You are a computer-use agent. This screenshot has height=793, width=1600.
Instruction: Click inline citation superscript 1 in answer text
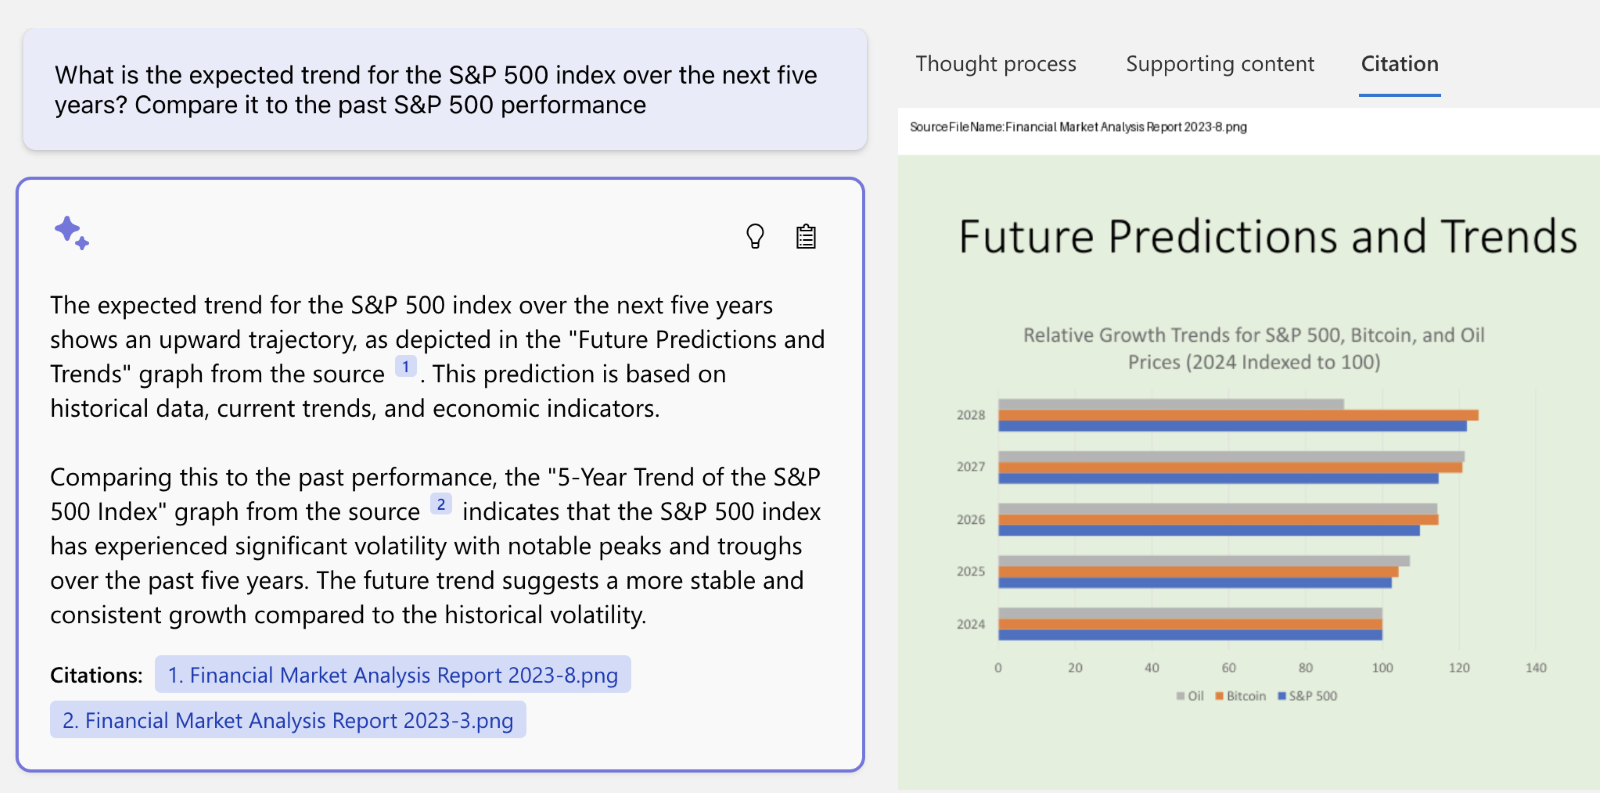tap(405, 367)
